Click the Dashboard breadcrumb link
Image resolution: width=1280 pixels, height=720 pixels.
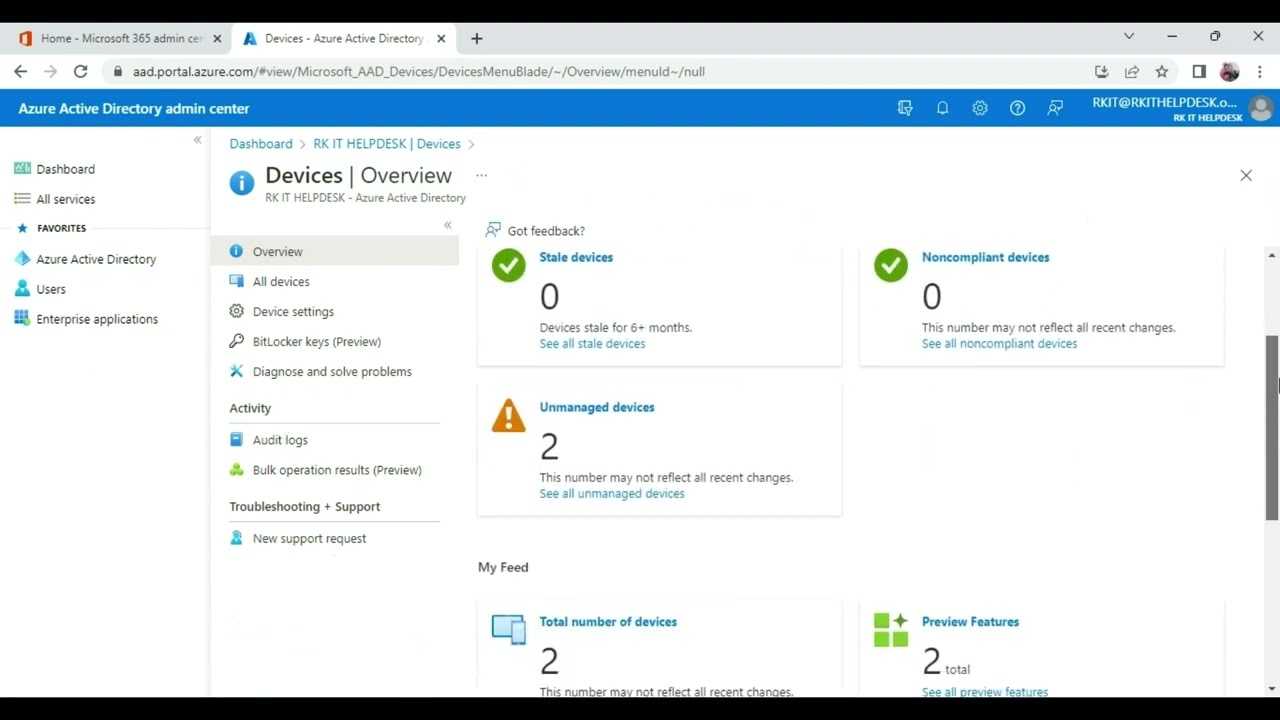(x=261, y=144)
